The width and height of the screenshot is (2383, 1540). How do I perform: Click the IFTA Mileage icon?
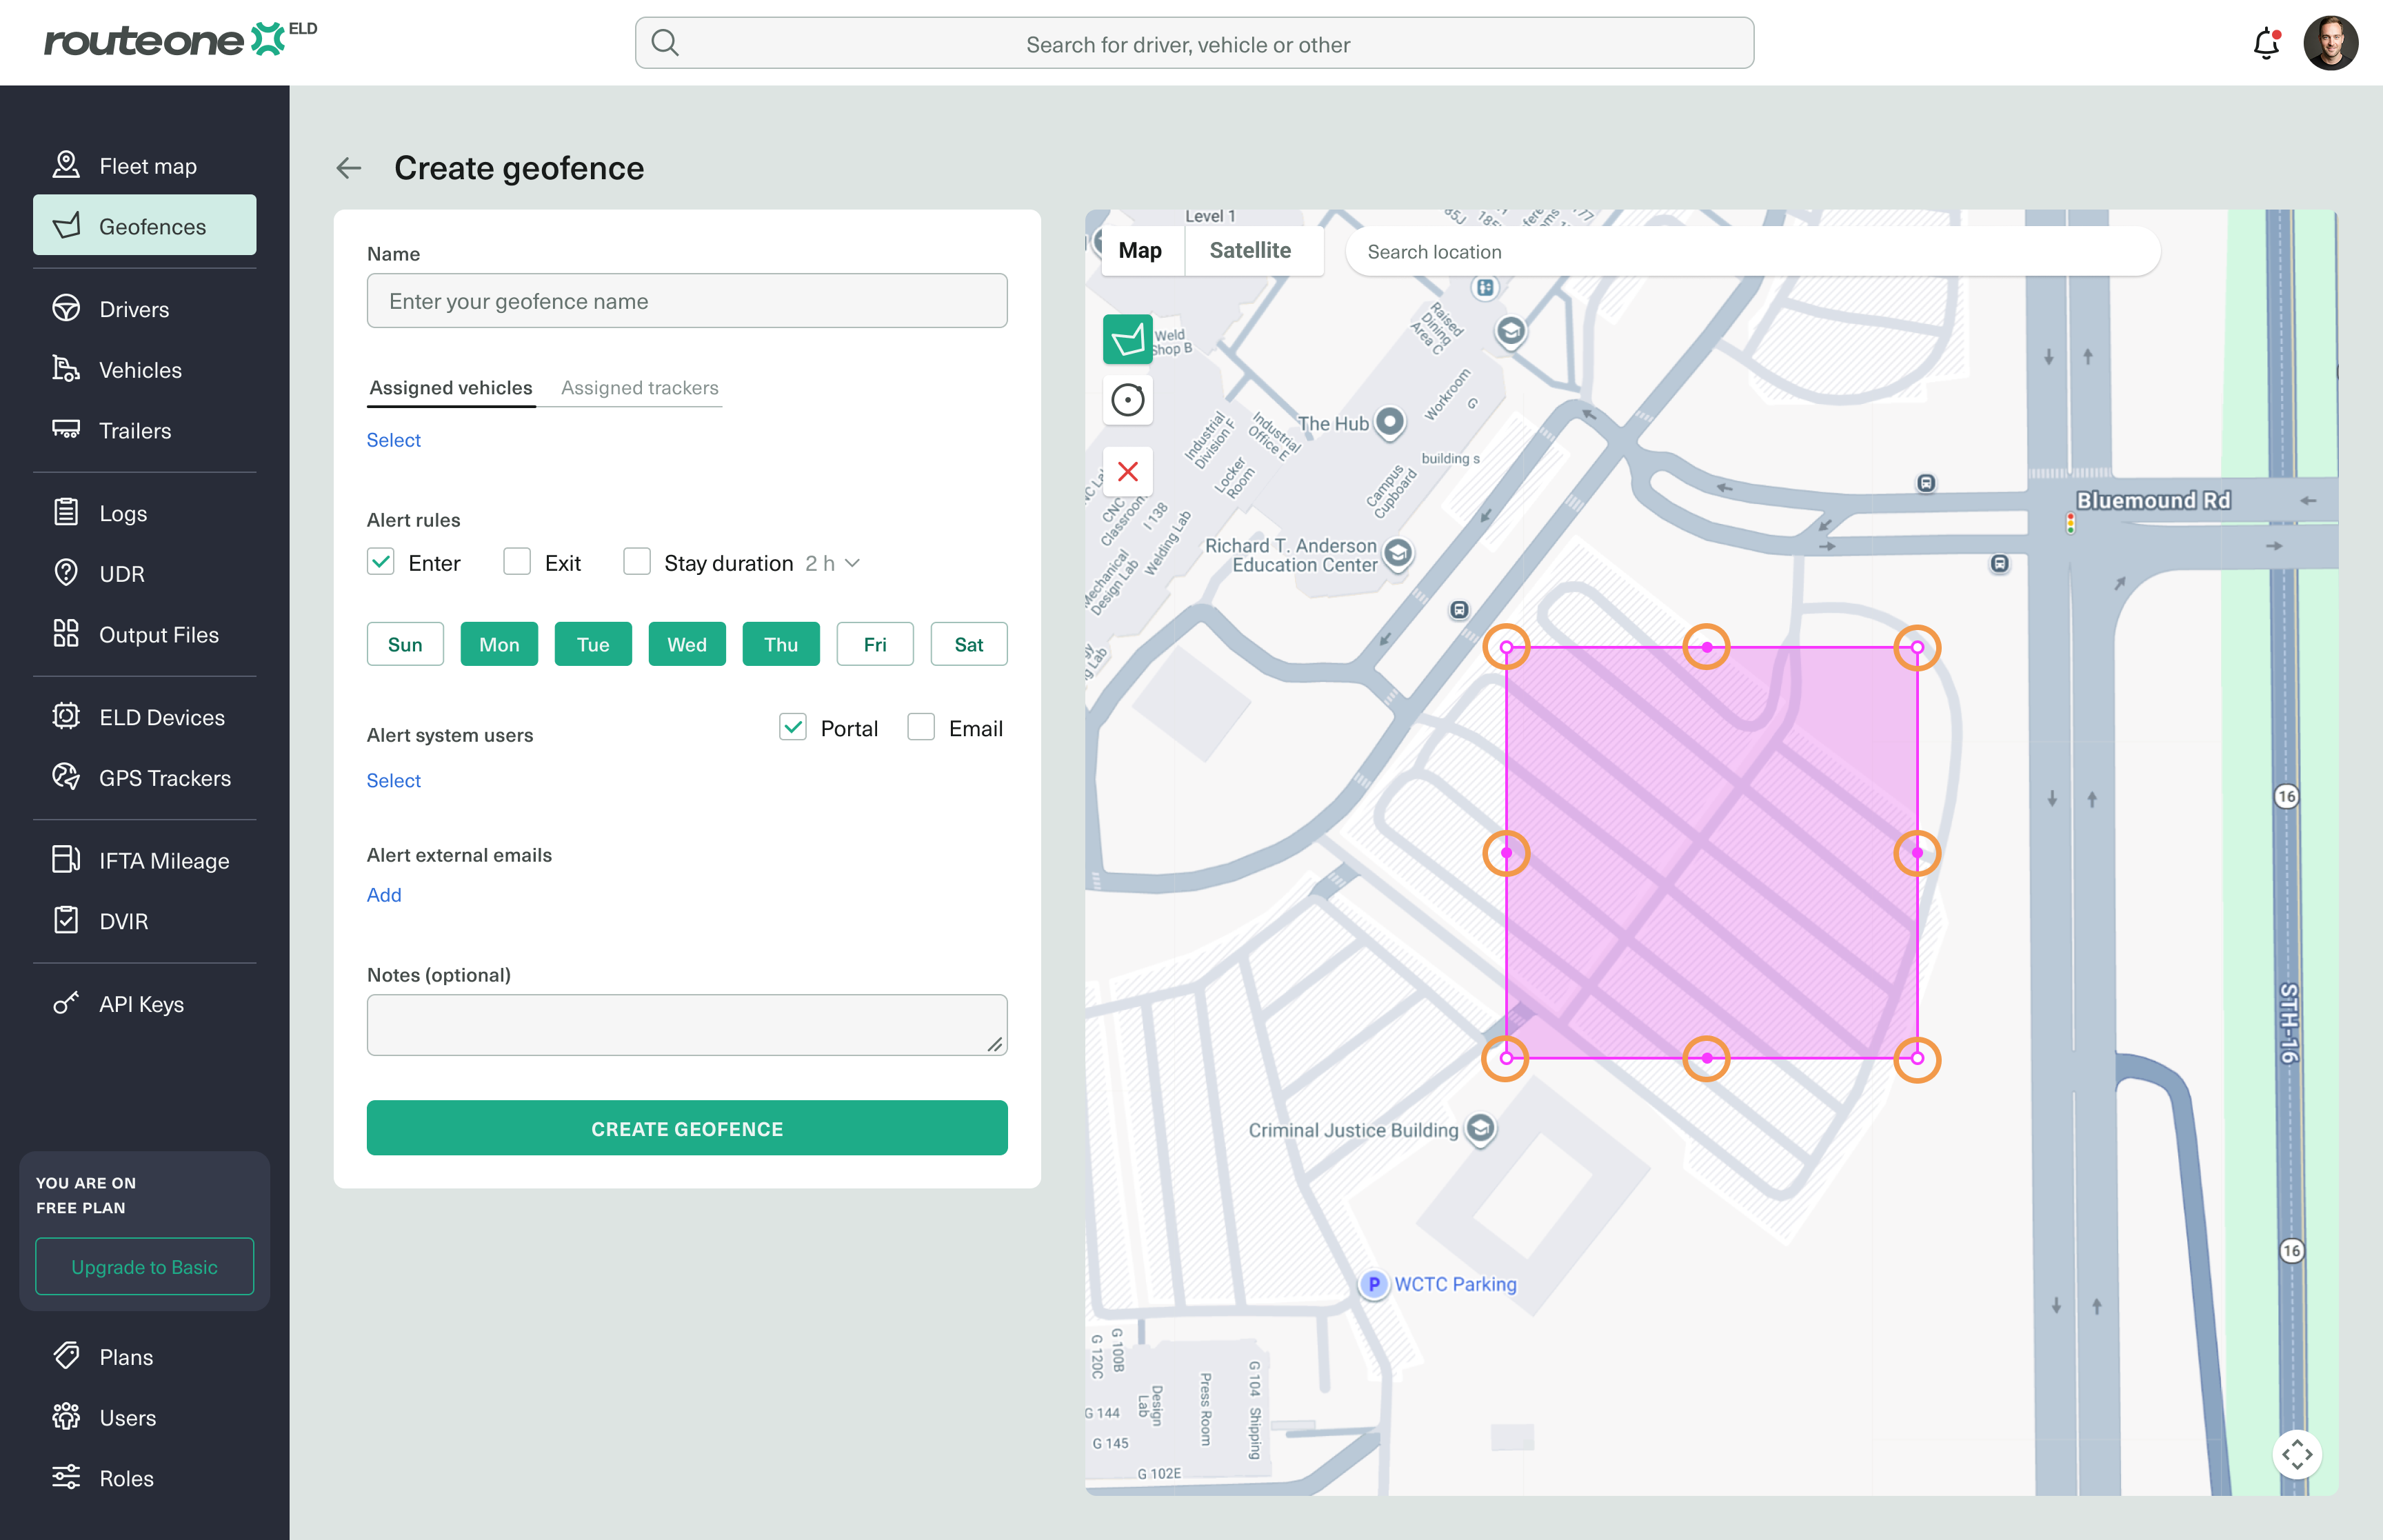click(x=66, y=860)
